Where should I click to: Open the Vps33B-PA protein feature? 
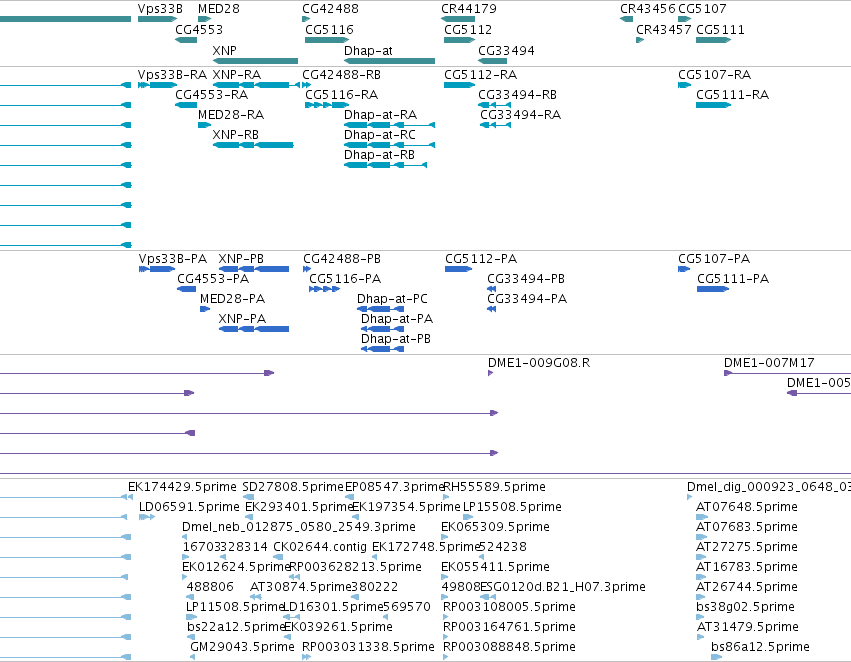[157, 269]
